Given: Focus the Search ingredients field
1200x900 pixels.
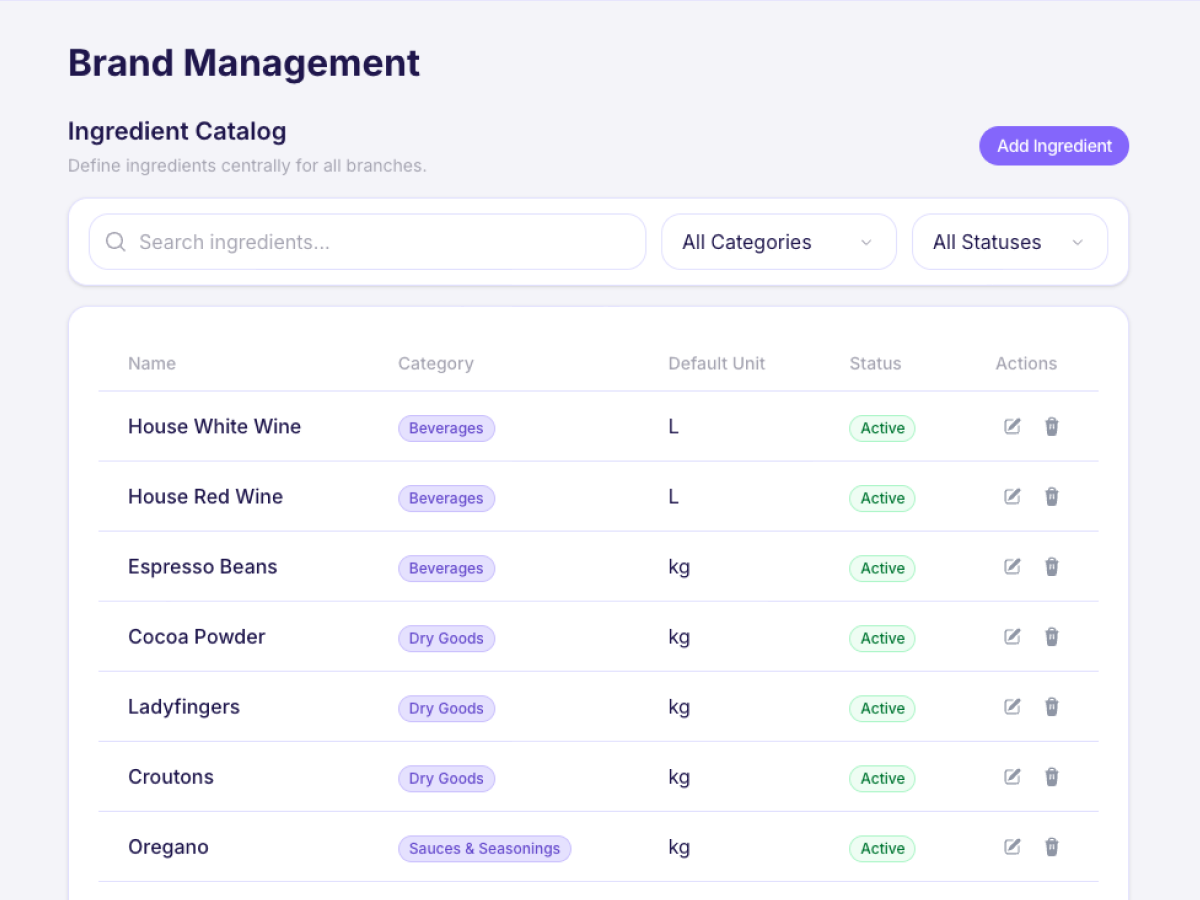Looking at the screenshot, I should (x=368, y=242).
